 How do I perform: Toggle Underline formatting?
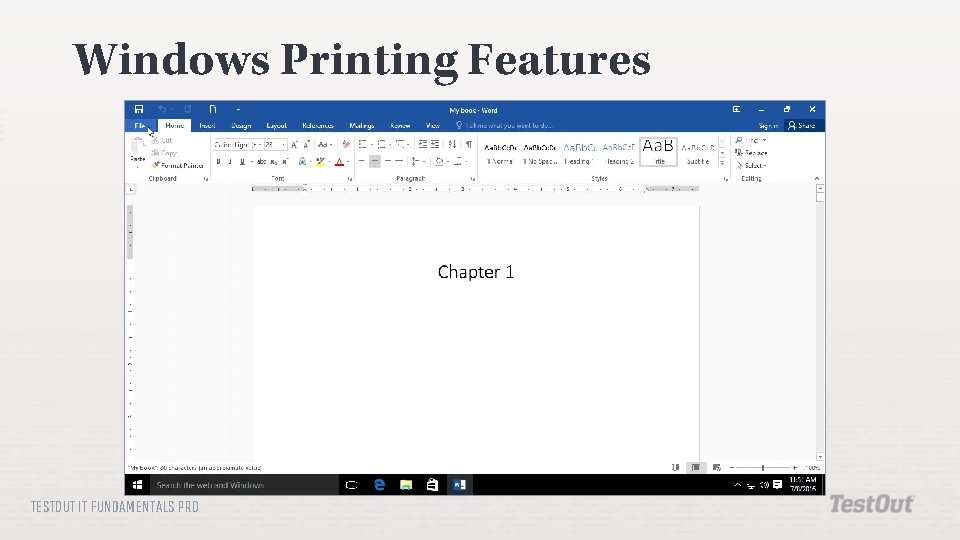coord(242,162)
